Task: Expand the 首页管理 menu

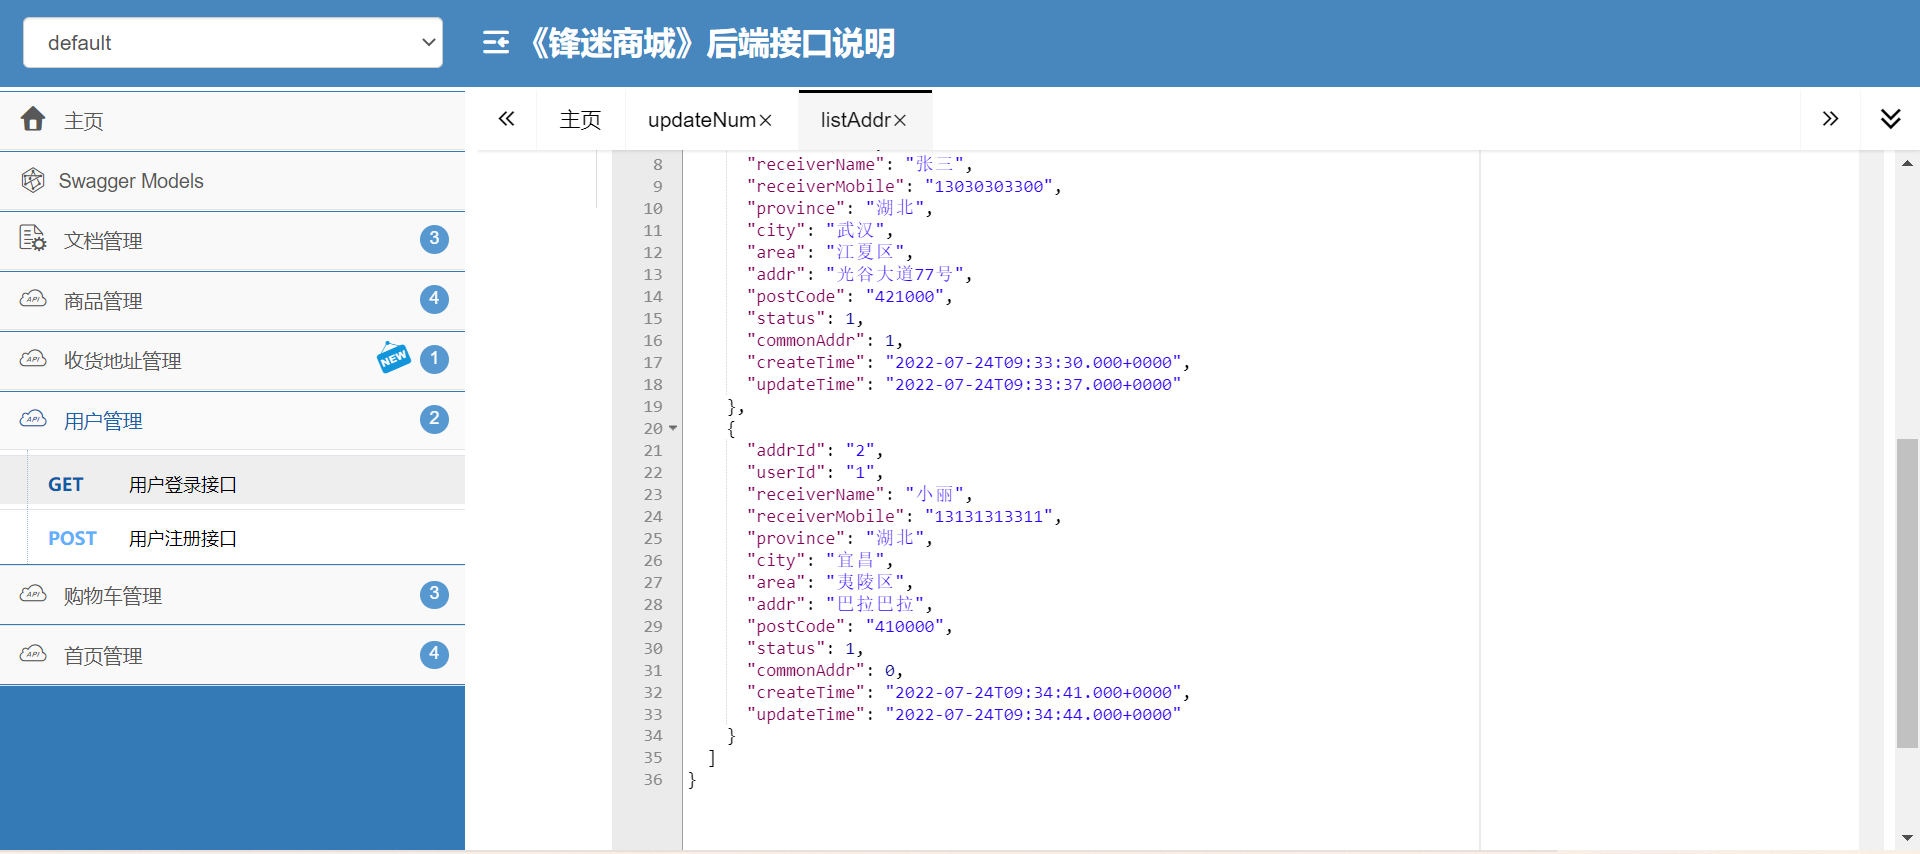Action: 232,656
